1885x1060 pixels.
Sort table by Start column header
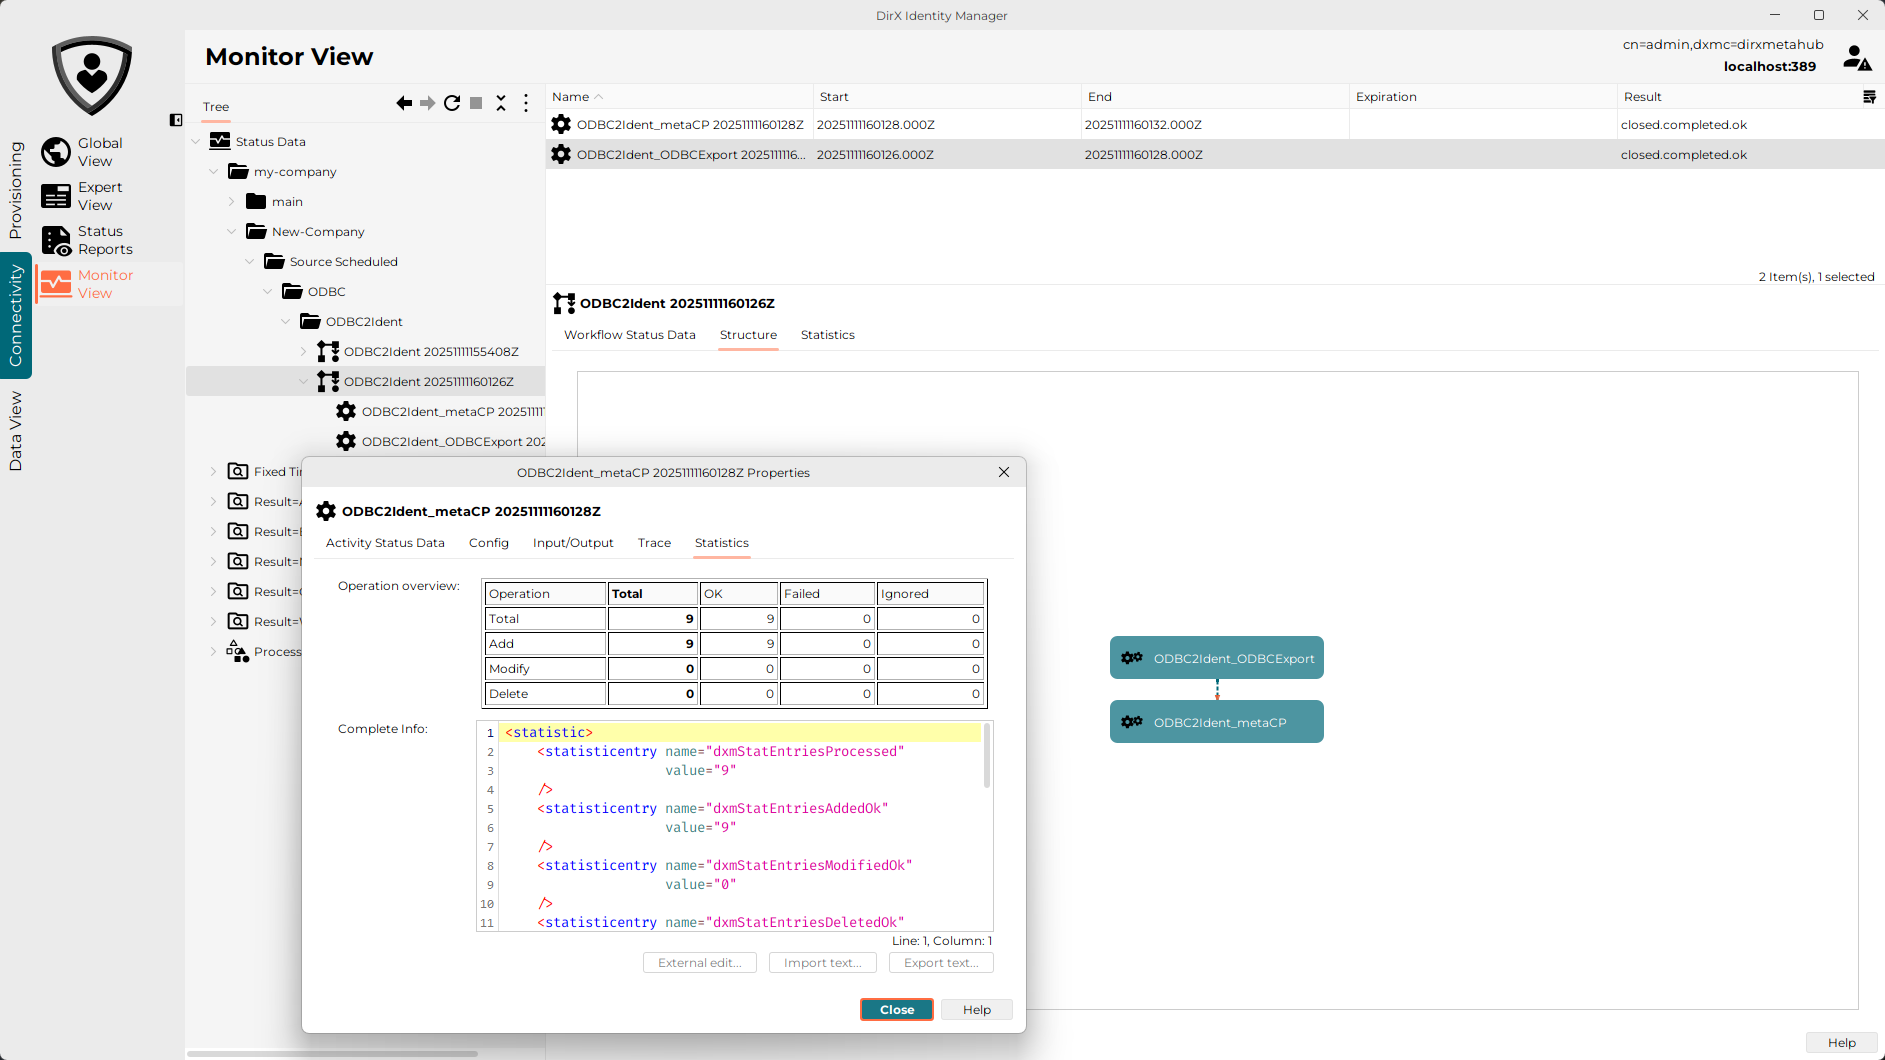click(947, 97)
